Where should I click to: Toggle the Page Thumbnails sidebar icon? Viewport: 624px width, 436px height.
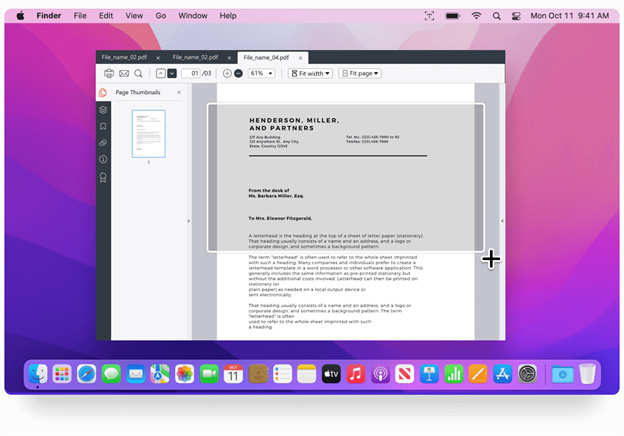click(103, 93)
